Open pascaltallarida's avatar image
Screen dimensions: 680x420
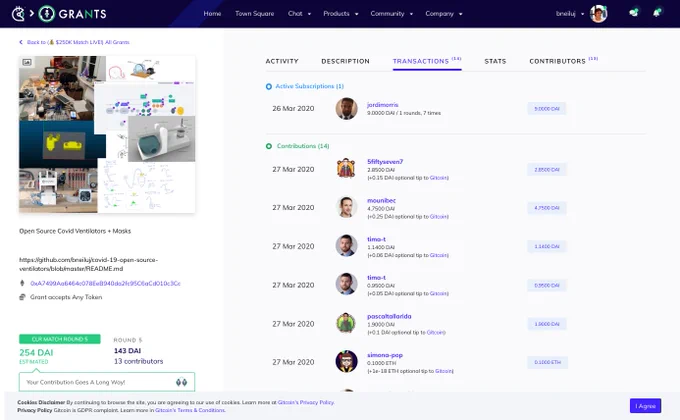(x=347, y=323)
